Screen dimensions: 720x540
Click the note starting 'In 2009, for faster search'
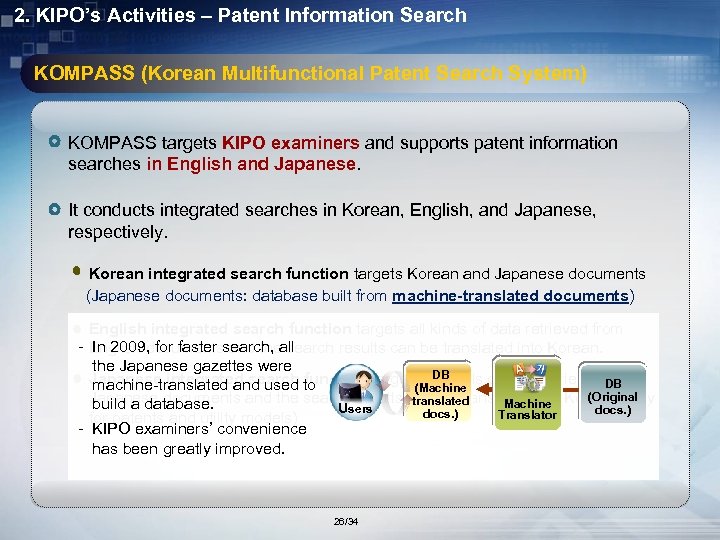tap(203, 375)
